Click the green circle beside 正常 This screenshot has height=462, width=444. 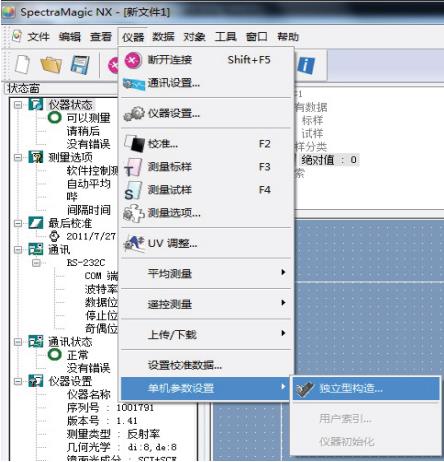pos(54,355)
